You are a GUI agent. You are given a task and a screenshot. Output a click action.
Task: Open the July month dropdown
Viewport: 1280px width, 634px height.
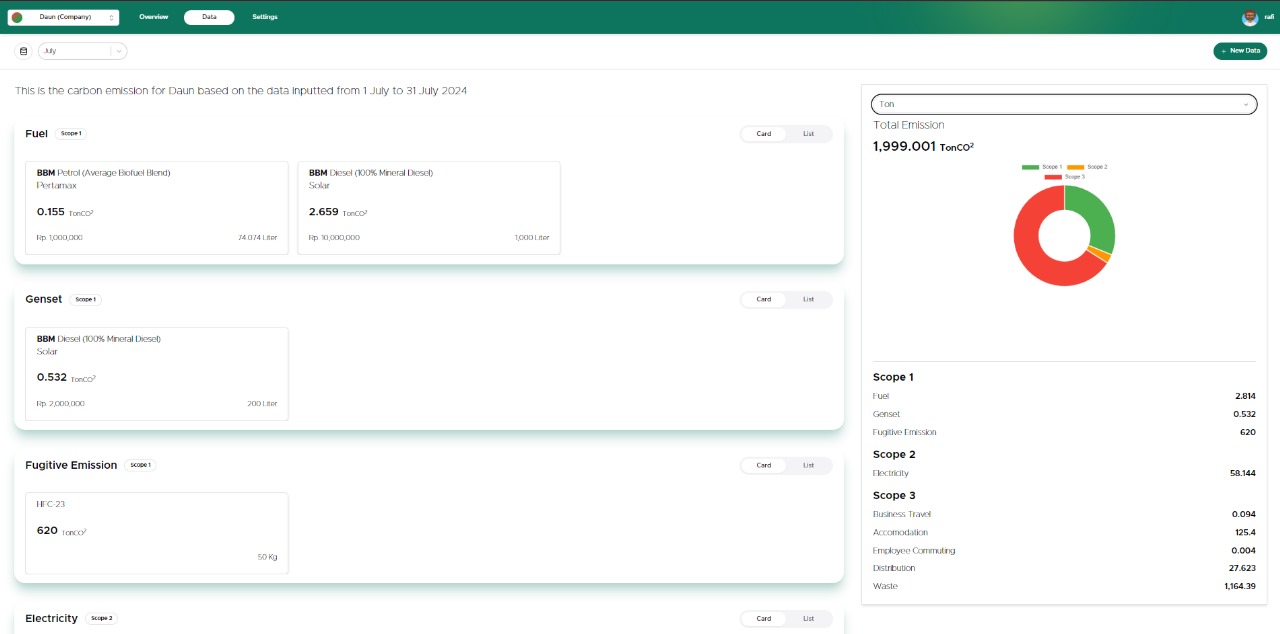point(83,51)
